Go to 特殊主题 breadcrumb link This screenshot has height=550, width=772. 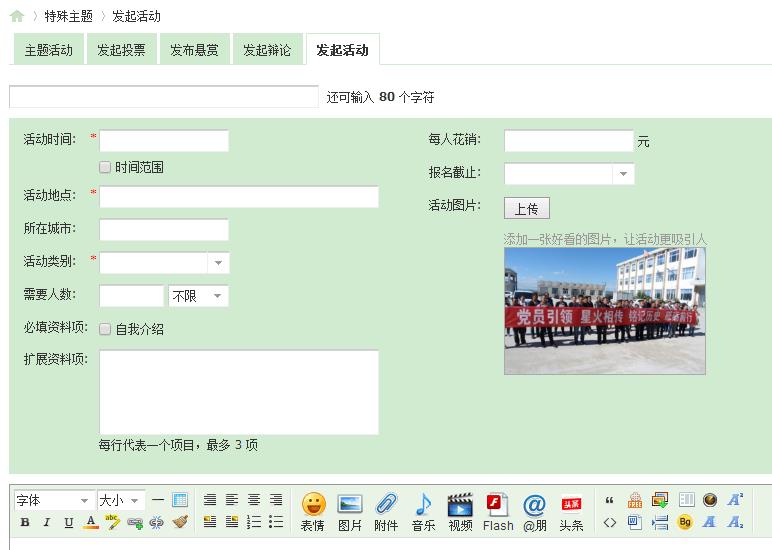coord(68,16)
